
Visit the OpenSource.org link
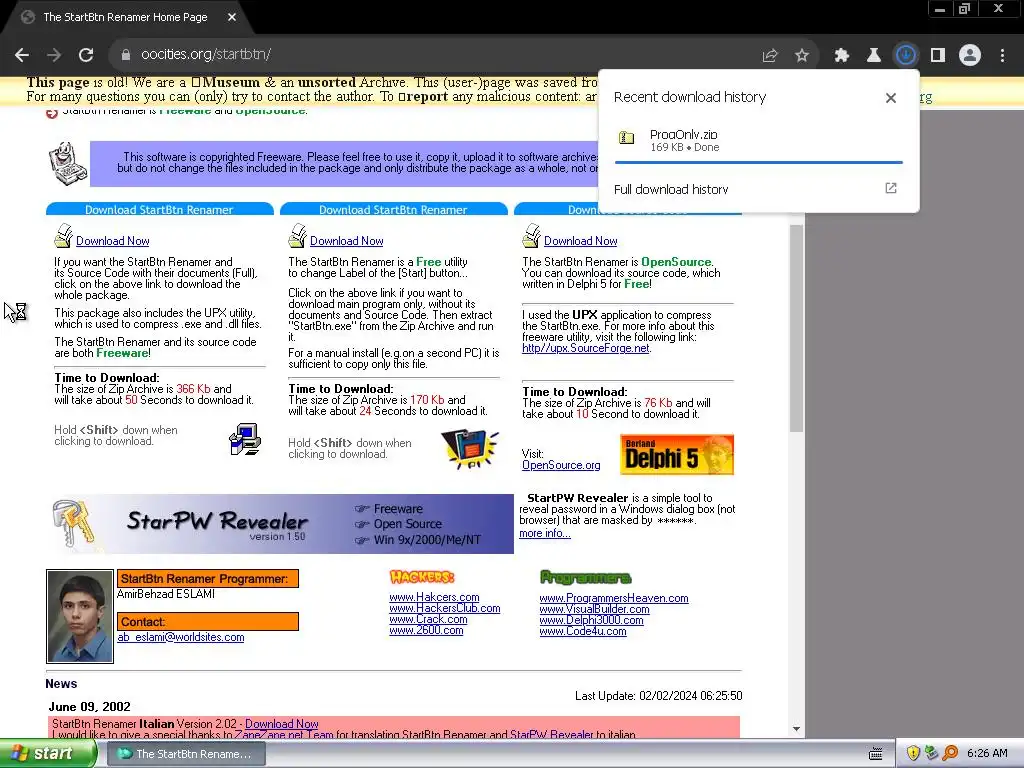(561, 465)
